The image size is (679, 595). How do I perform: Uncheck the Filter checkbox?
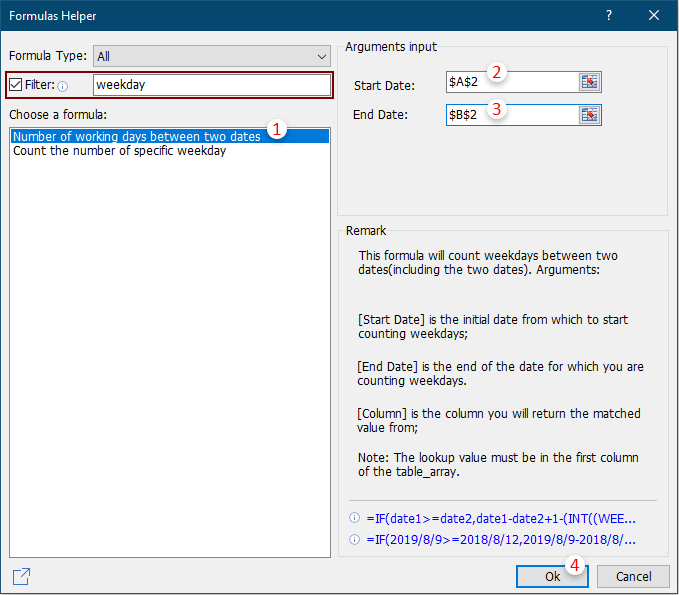pyautogui.click(x=16, y=84)
